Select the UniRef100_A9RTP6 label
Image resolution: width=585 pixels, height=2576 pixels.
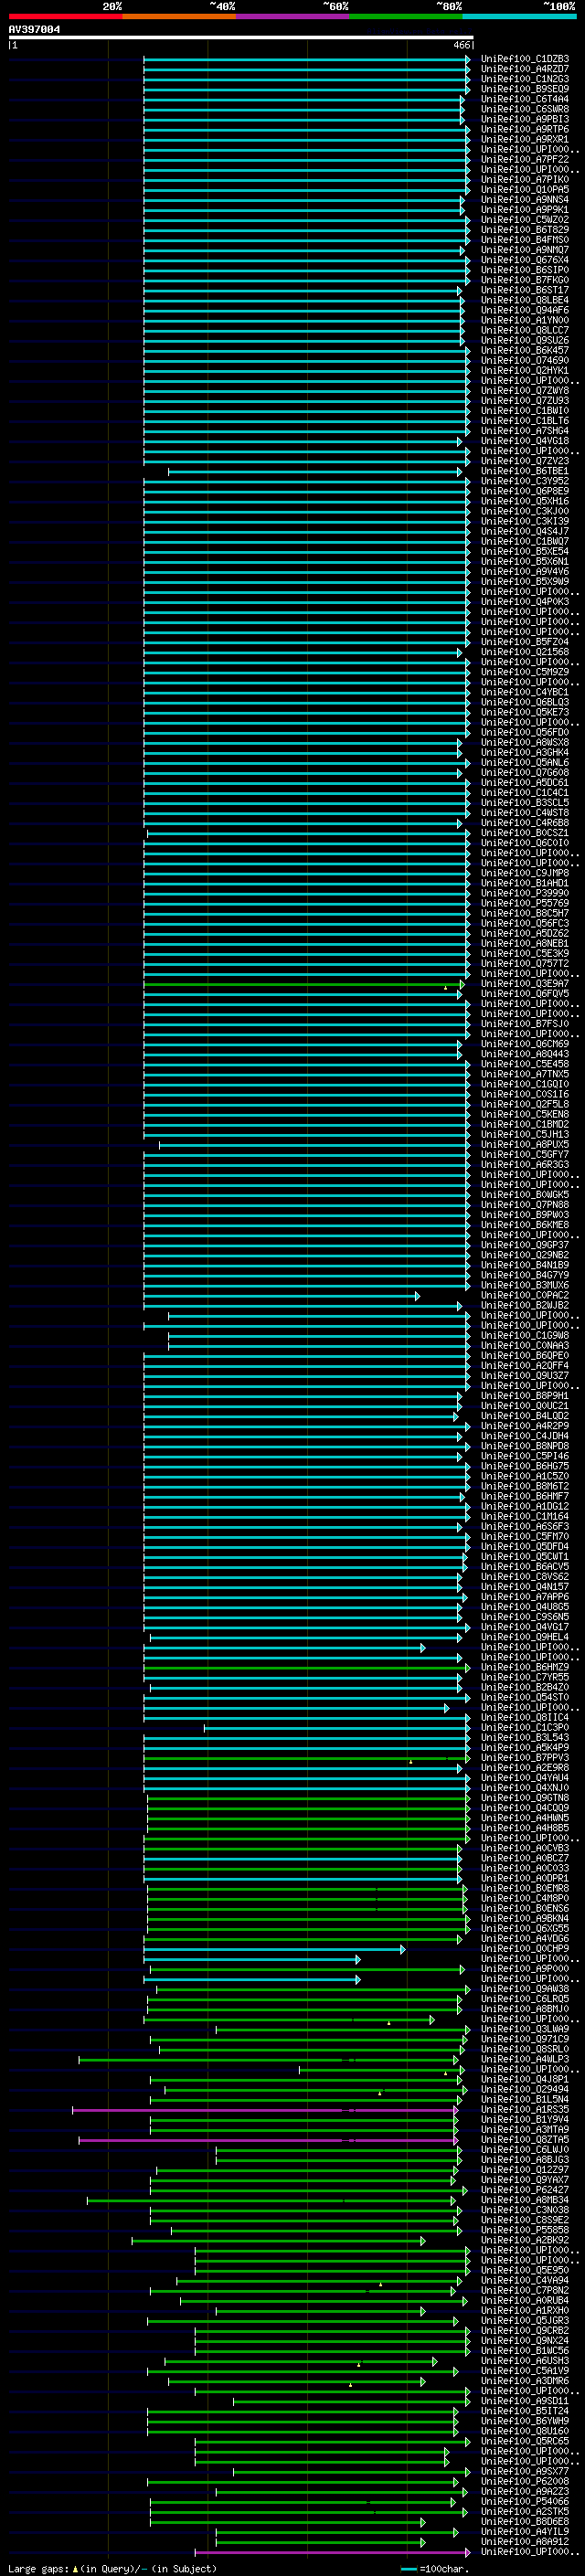(525, 129)
